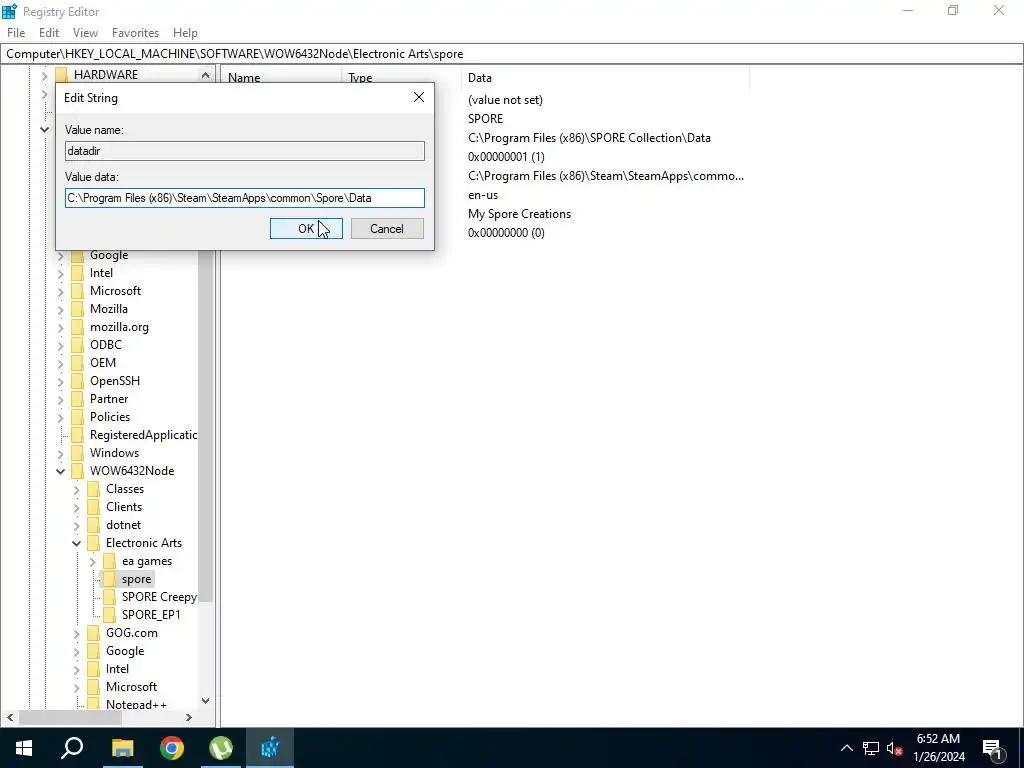Click the (value not set) data entry
The width and height of the screenshot is (1024, 768).
click(505, 100)
